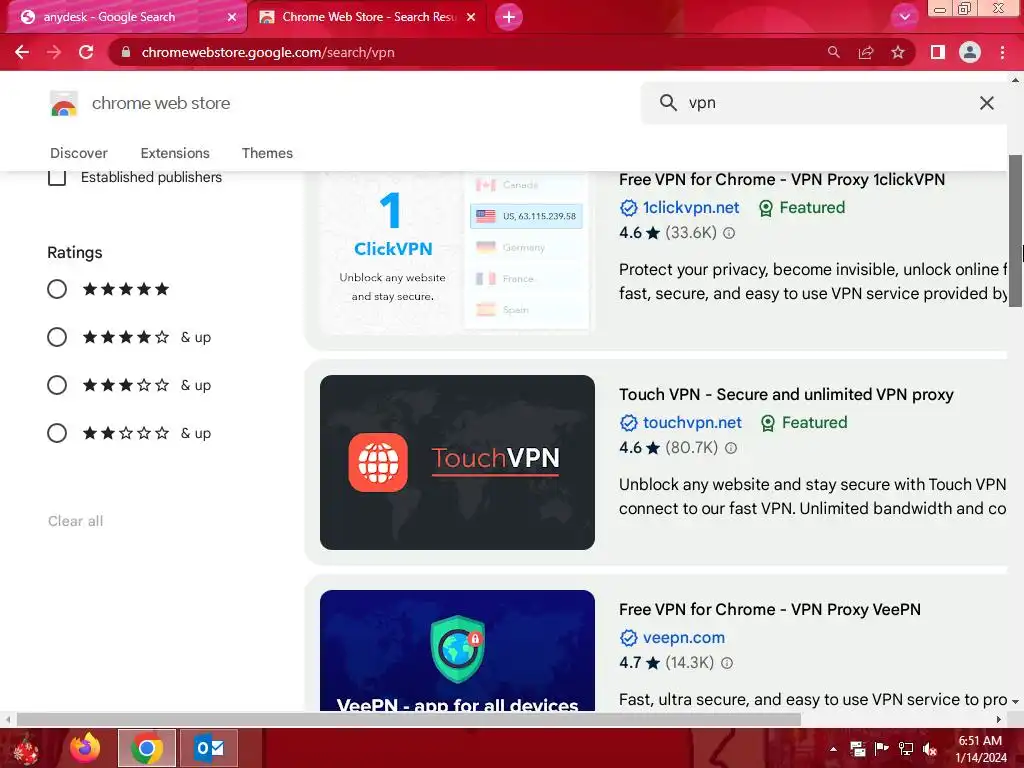
Task: Click the horizontal scrollbar thumb
Action: click(x=409, y=719)
